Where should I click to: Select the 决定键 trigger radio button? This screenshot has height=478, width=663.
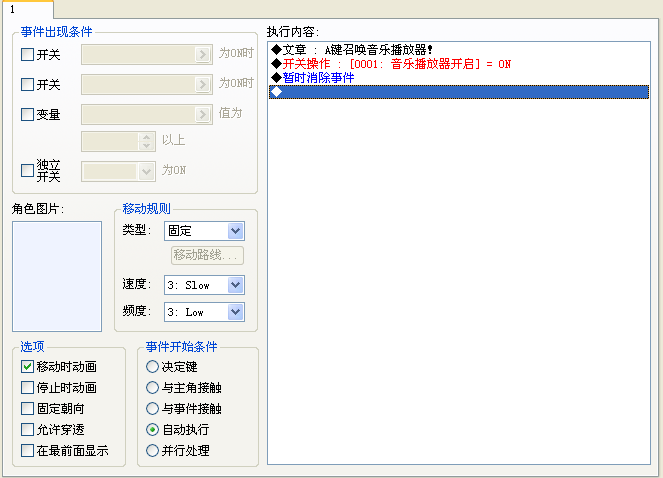click(152, 366)
